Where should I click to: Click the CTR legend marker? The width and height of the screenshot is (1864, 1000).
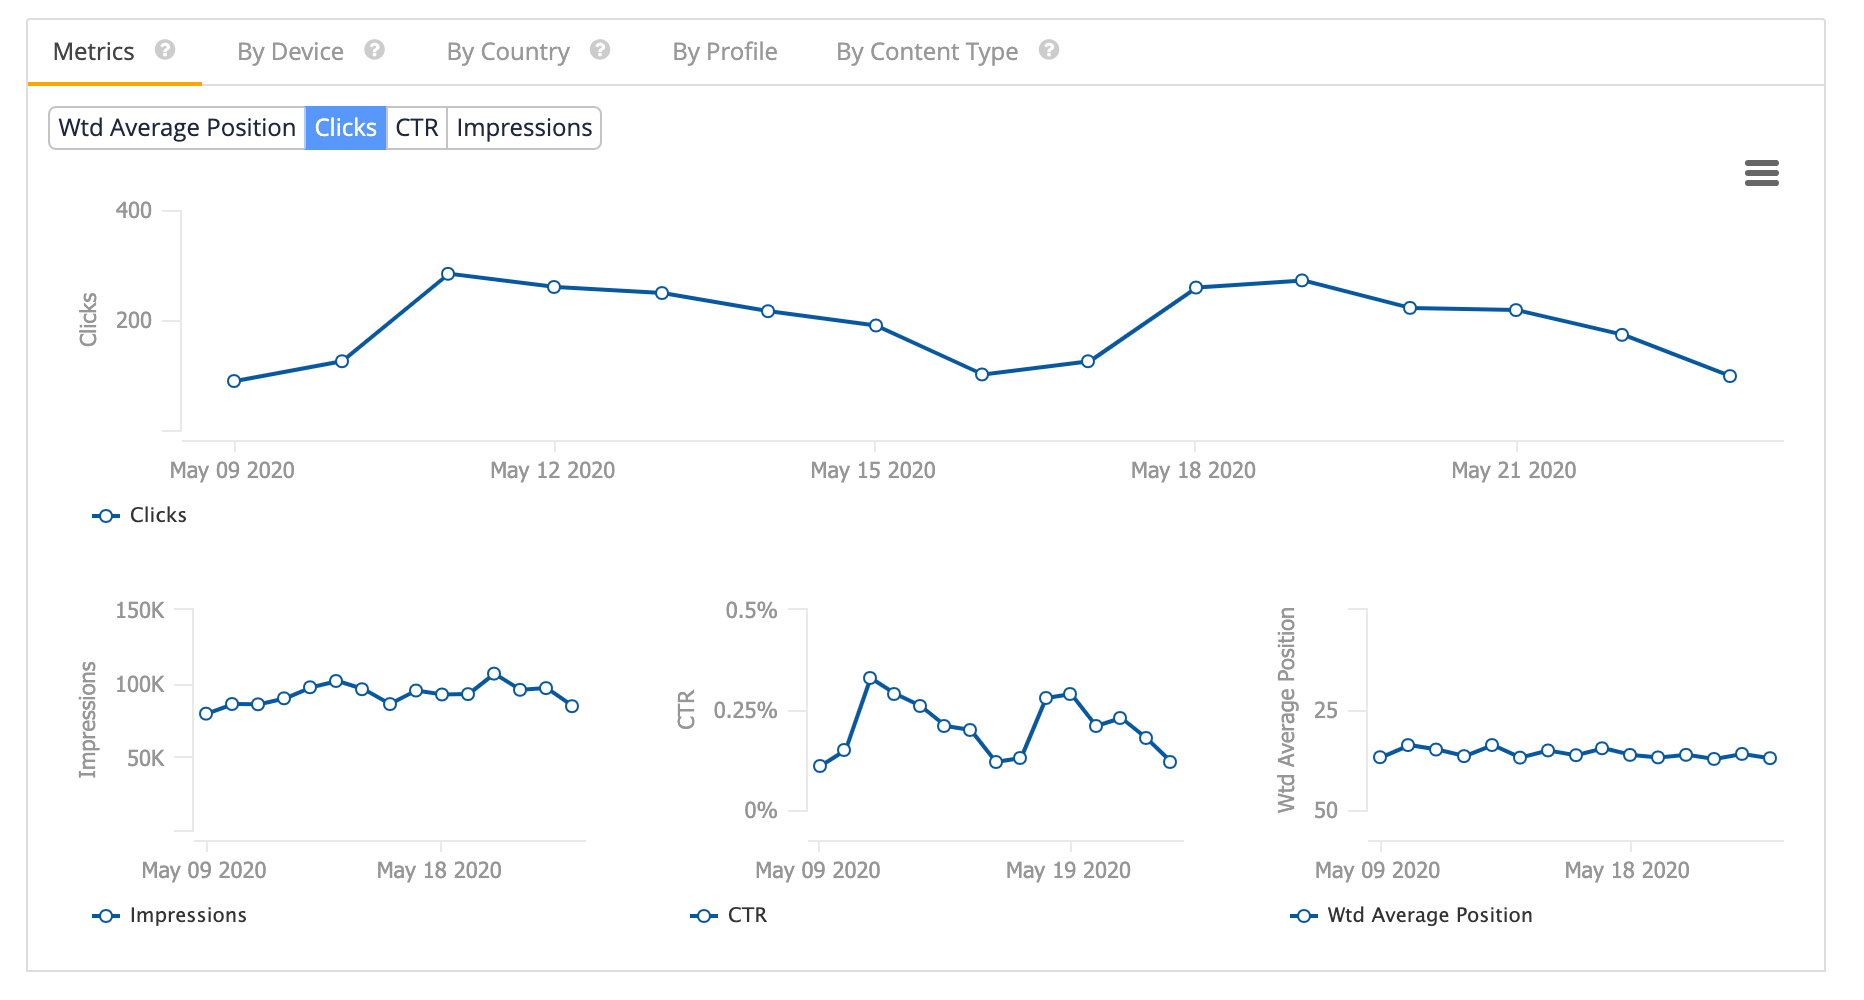(x=703, y=914)
